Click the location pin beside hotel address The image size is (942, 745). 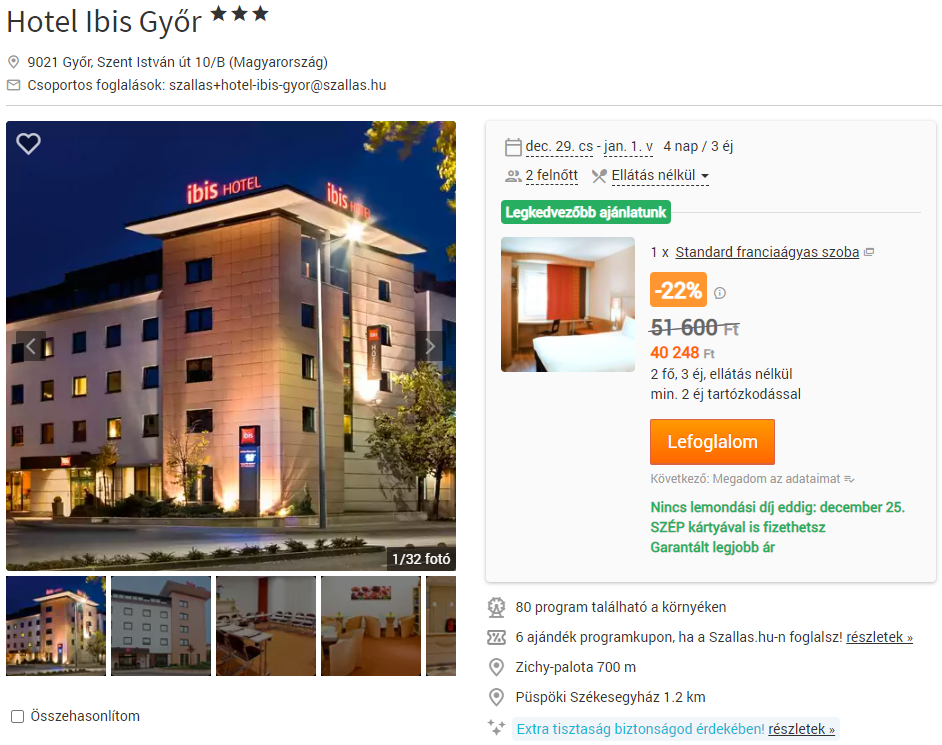pyautogui.click(x=13, y=62)
